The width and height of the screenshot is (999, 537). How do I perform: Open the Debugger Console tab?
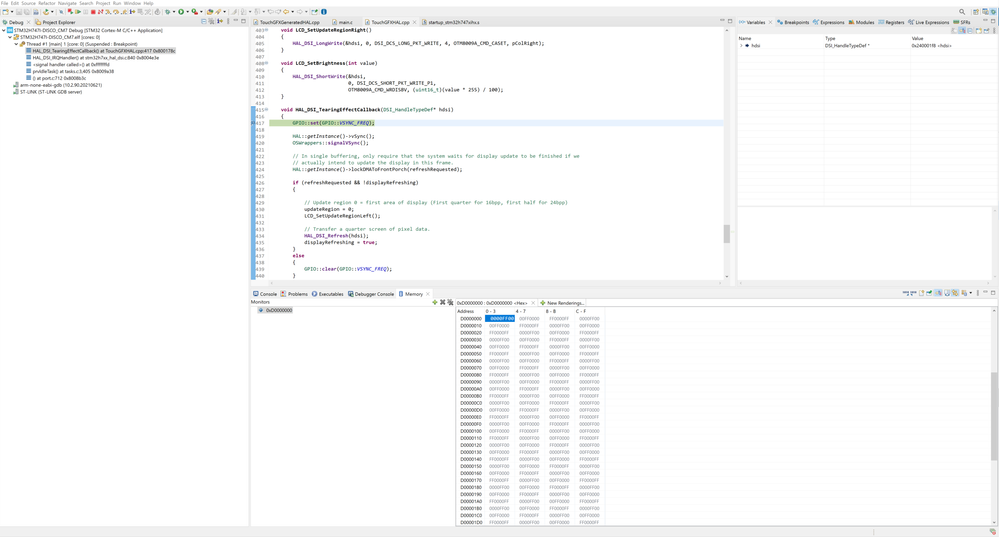pos(371,294)
